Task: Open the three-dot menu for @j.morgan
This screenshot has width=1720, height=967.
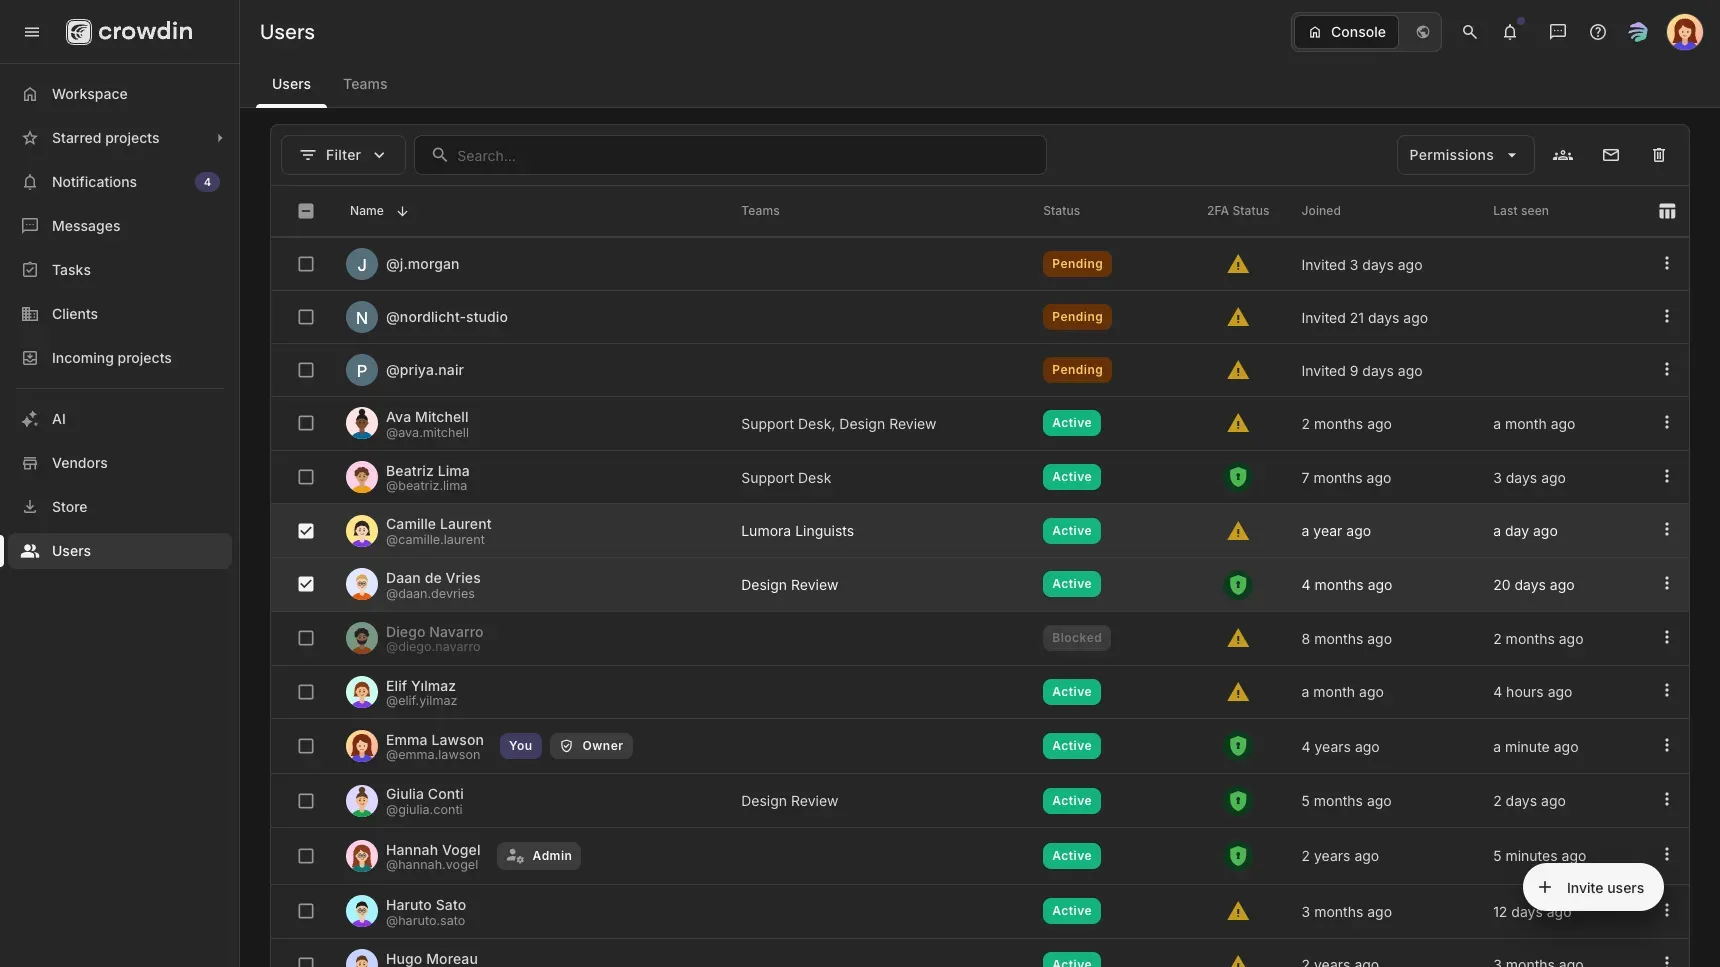Action: pos(1666,263)
